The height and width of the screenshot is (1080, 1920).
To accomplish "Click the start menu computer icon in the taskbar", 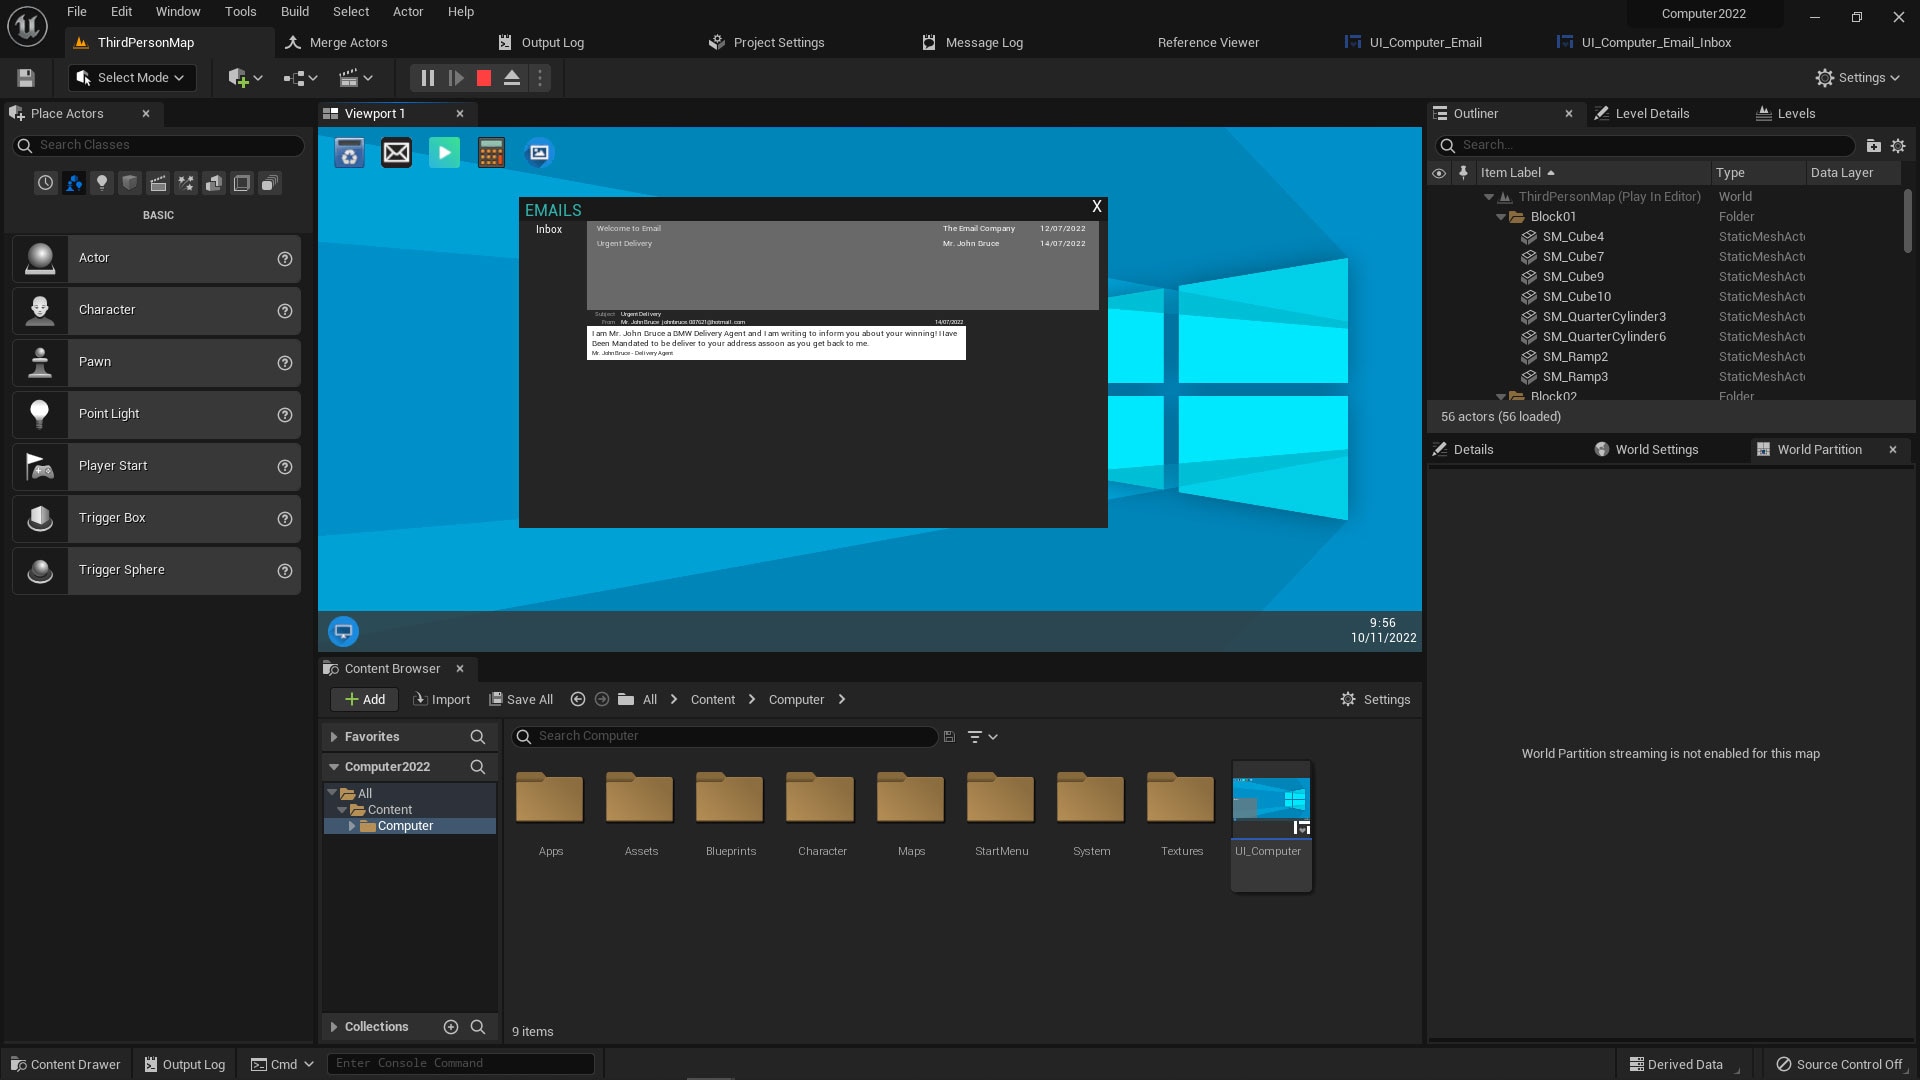I will [x=343, y=631].
